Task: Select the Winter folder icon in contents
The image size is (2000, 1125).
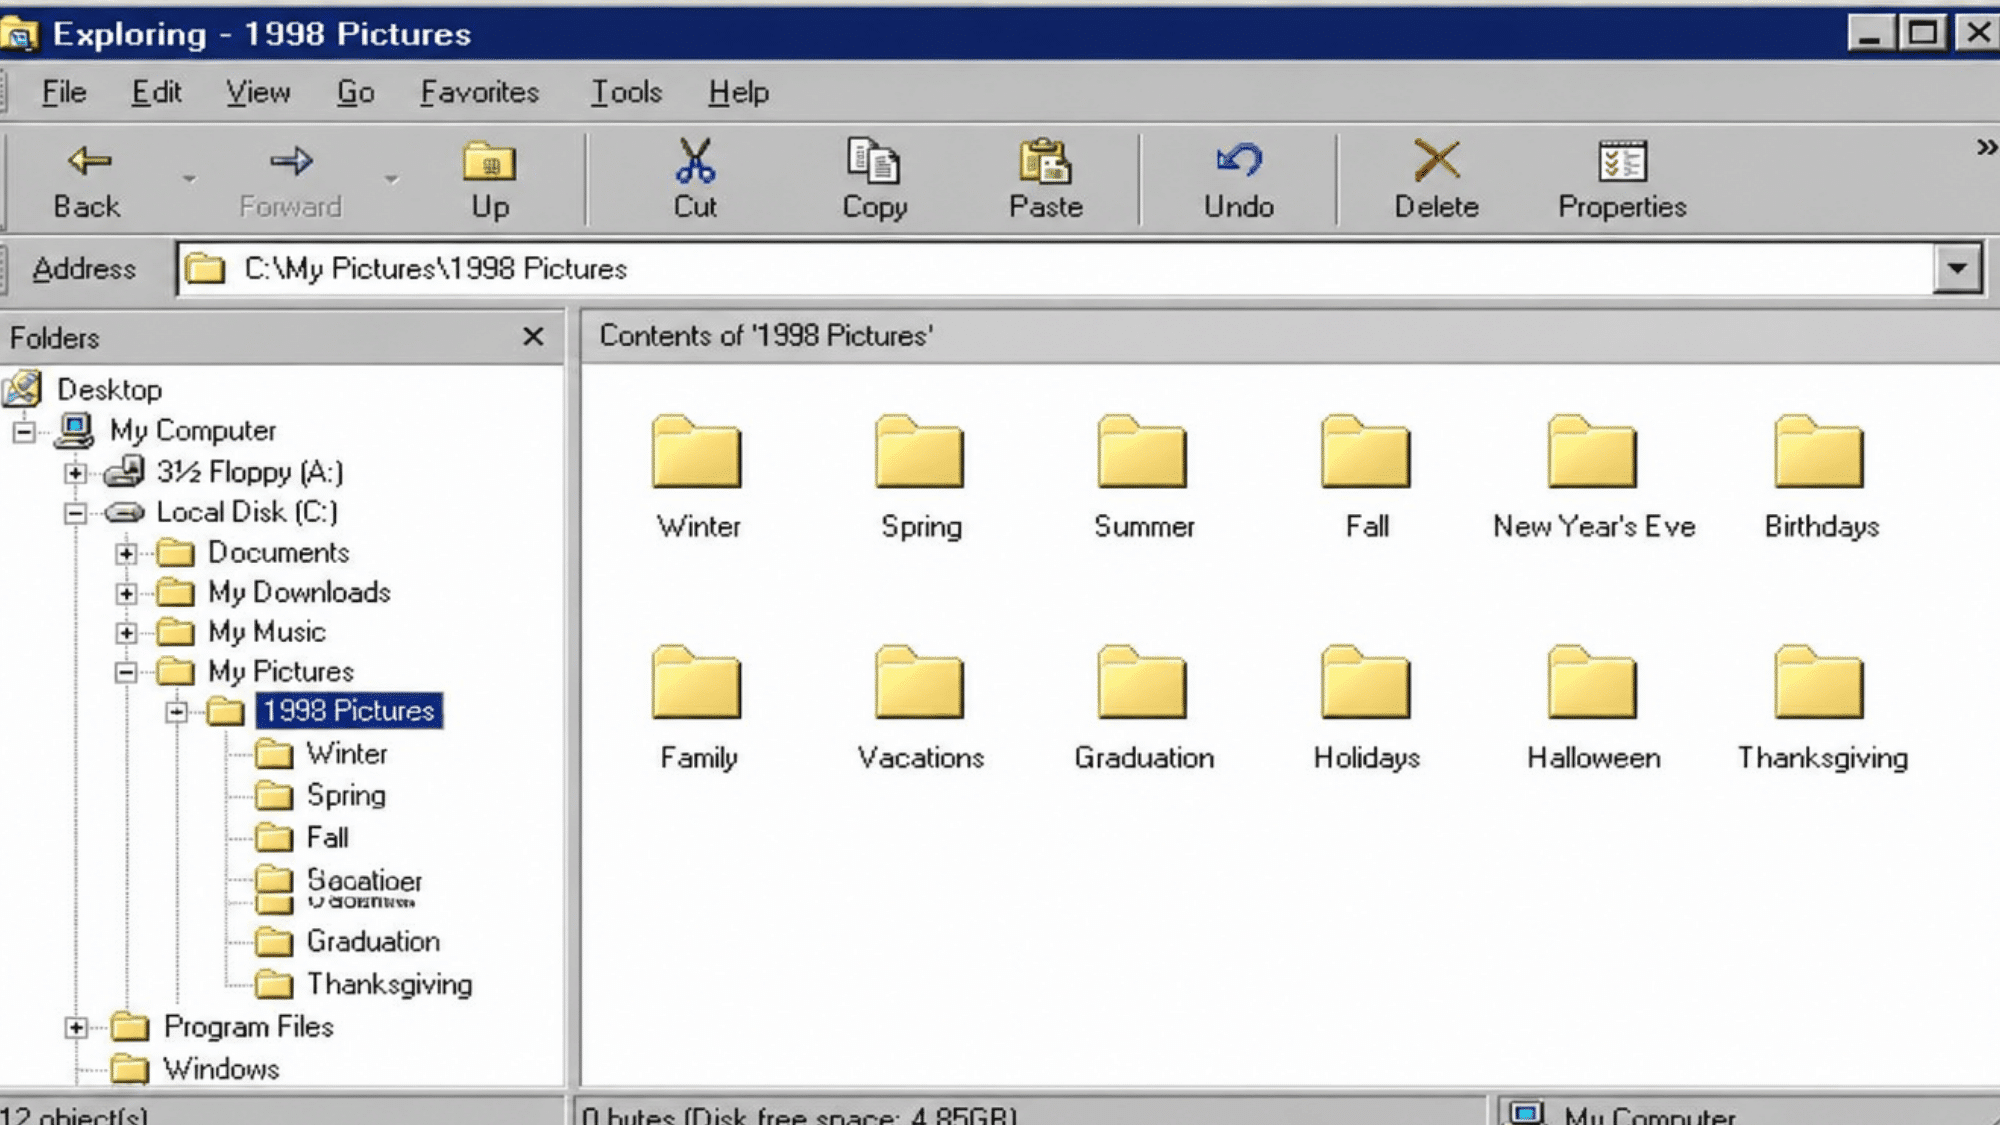Action: click(697, 452)
